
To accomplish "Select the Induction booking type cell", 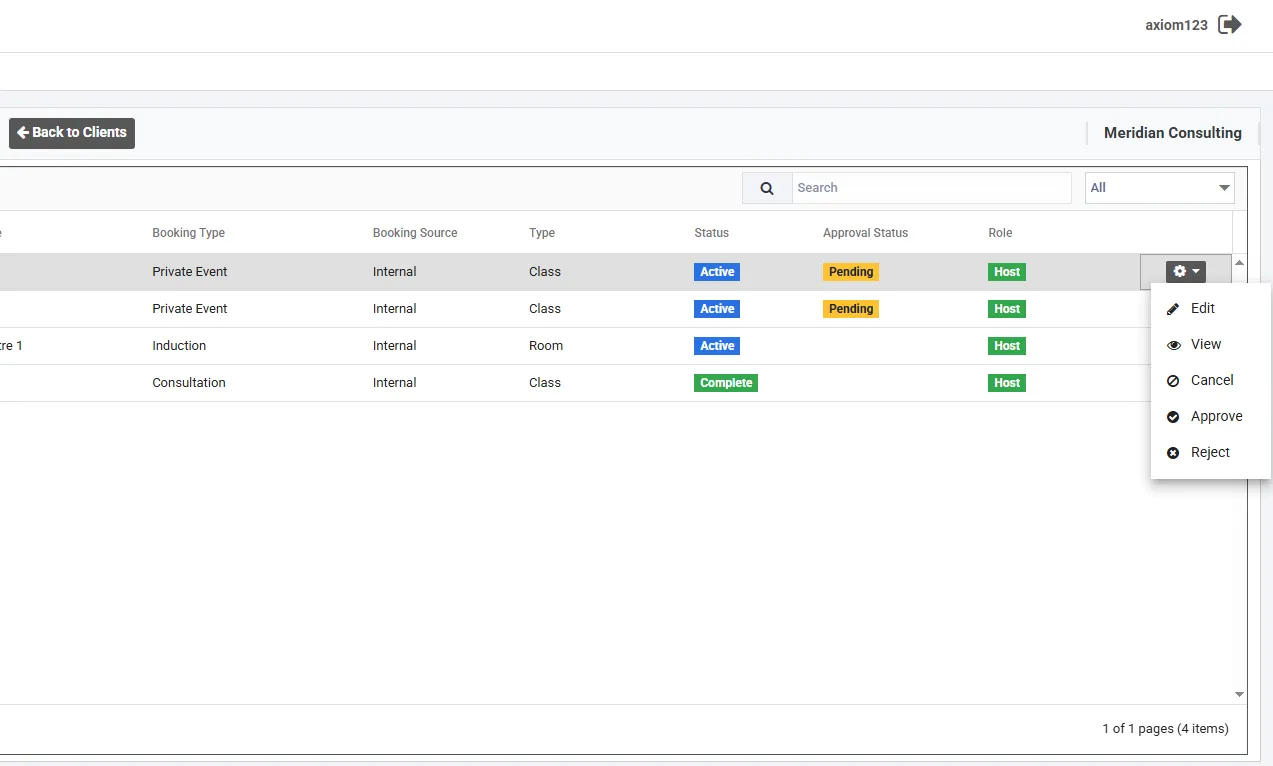I will click(179, 346).
